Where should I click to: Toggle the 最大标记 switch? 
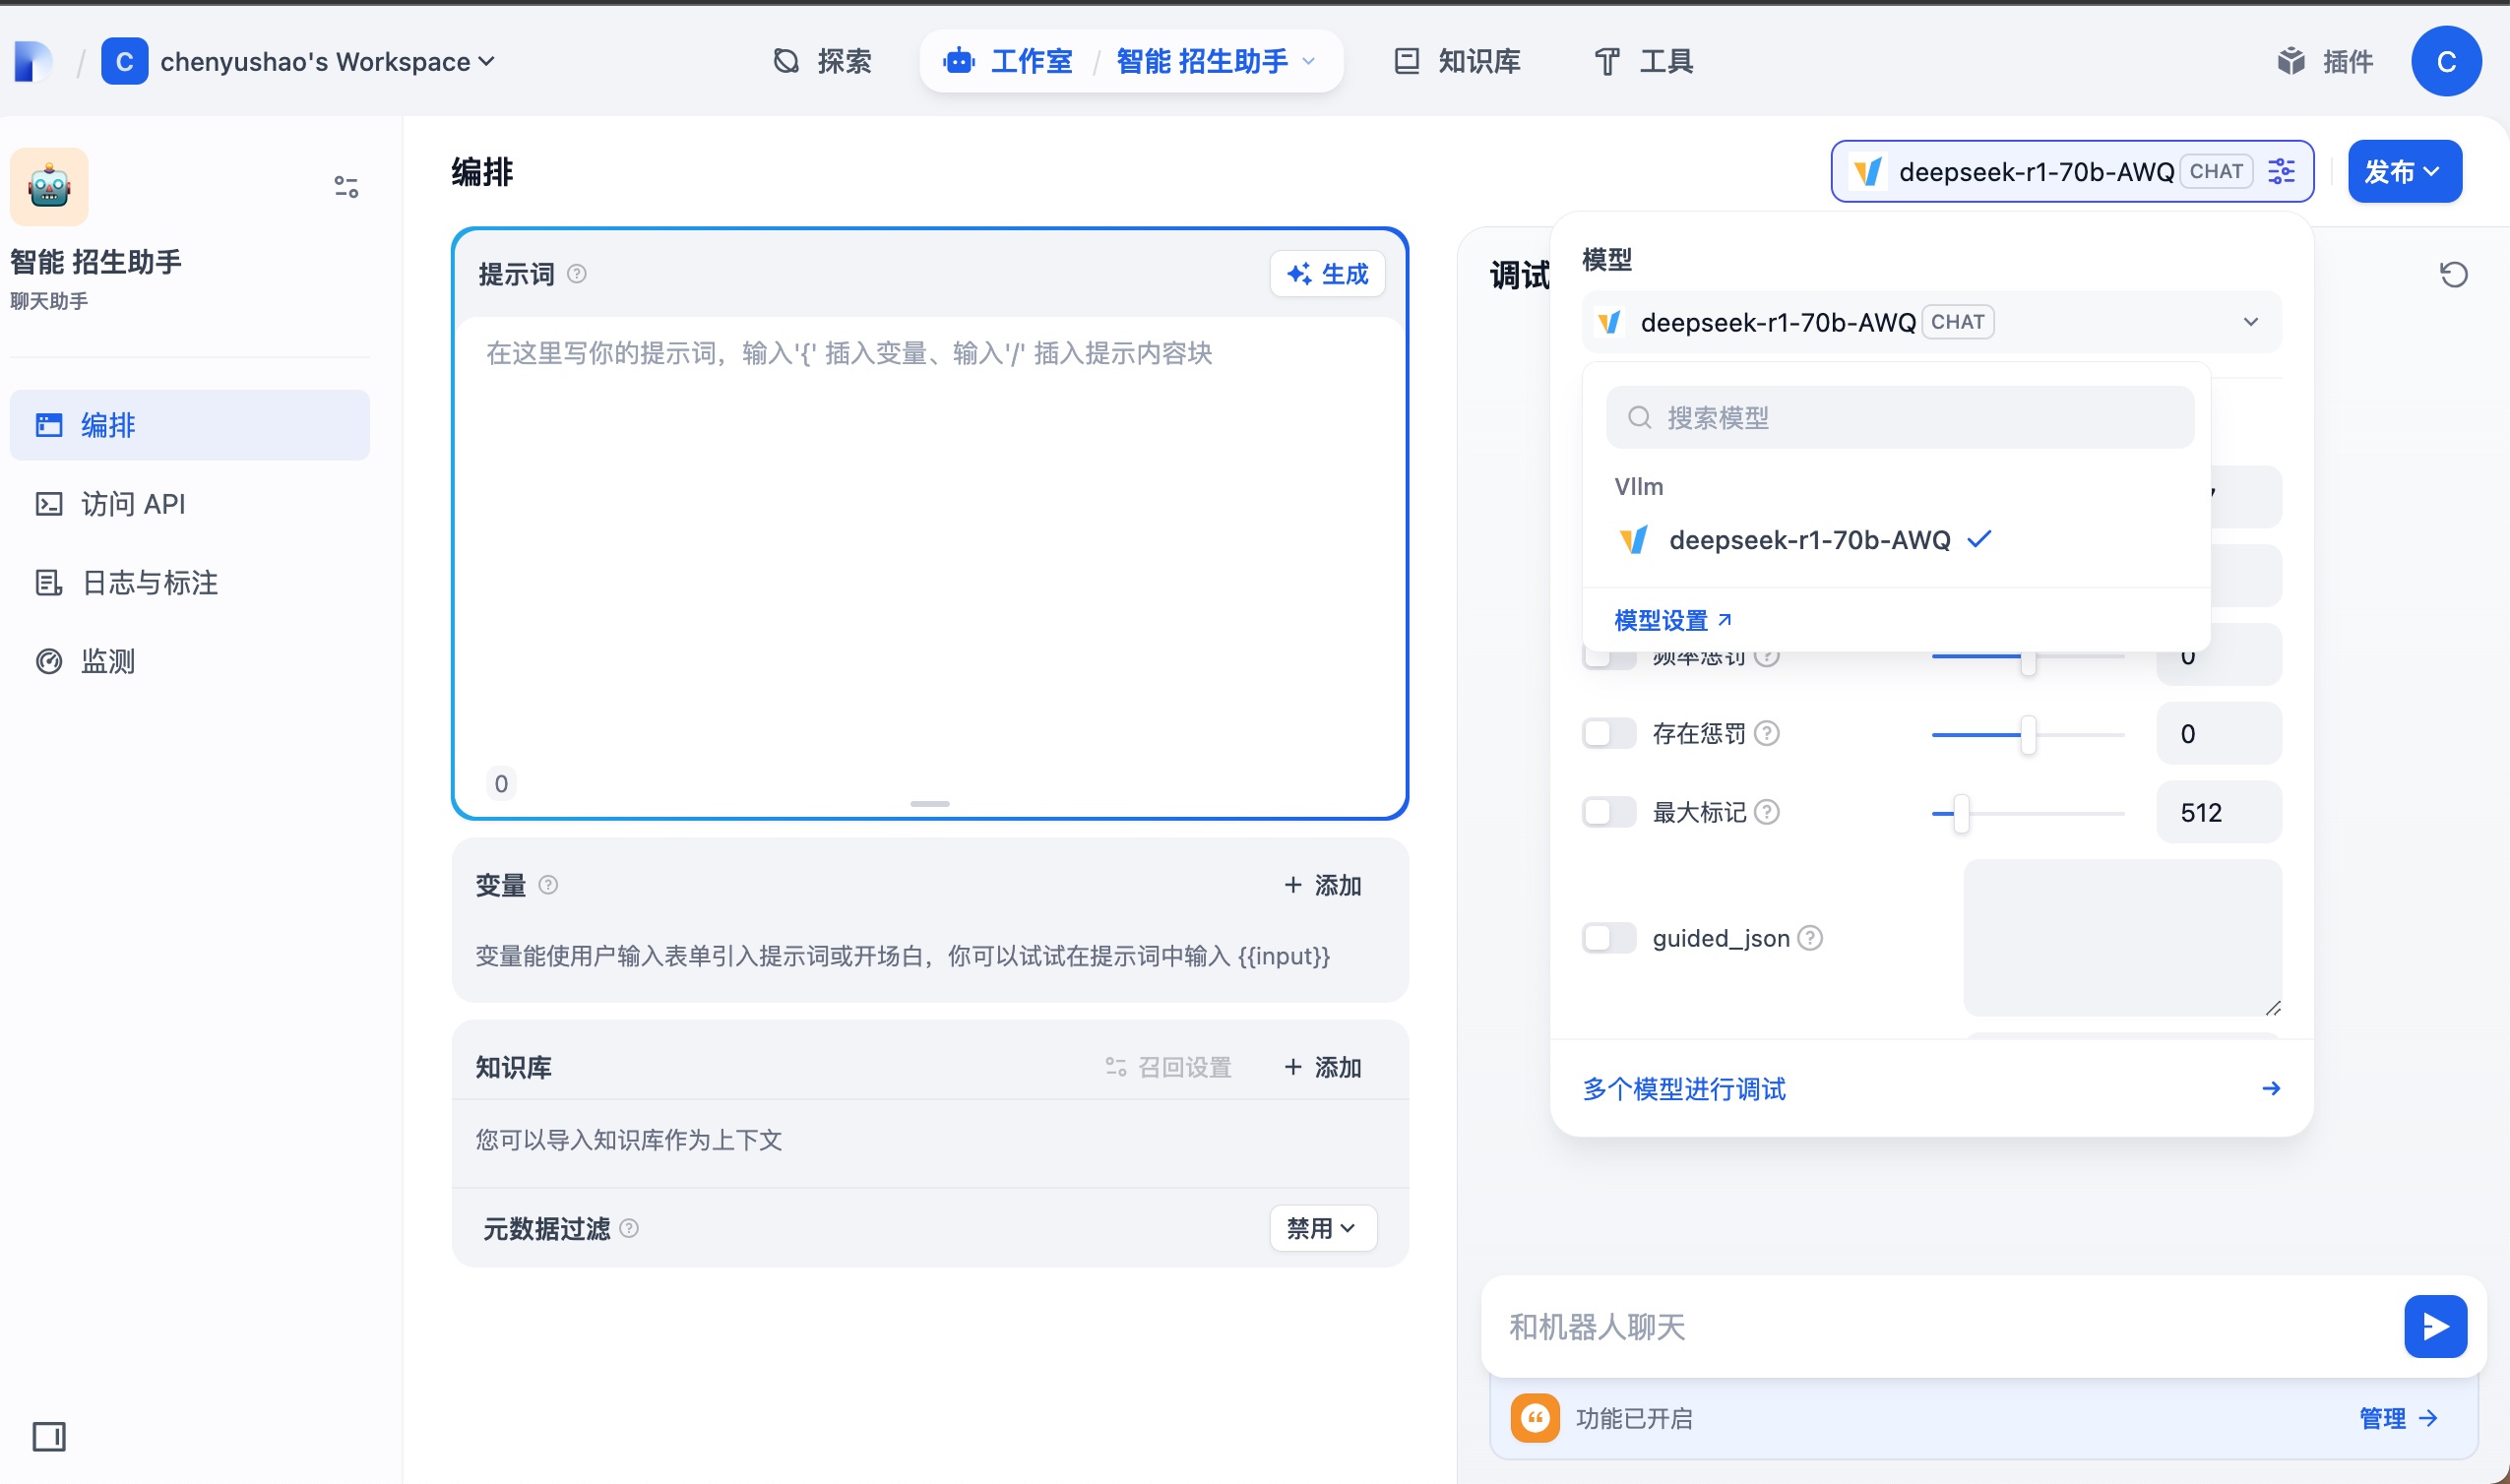1609,812
